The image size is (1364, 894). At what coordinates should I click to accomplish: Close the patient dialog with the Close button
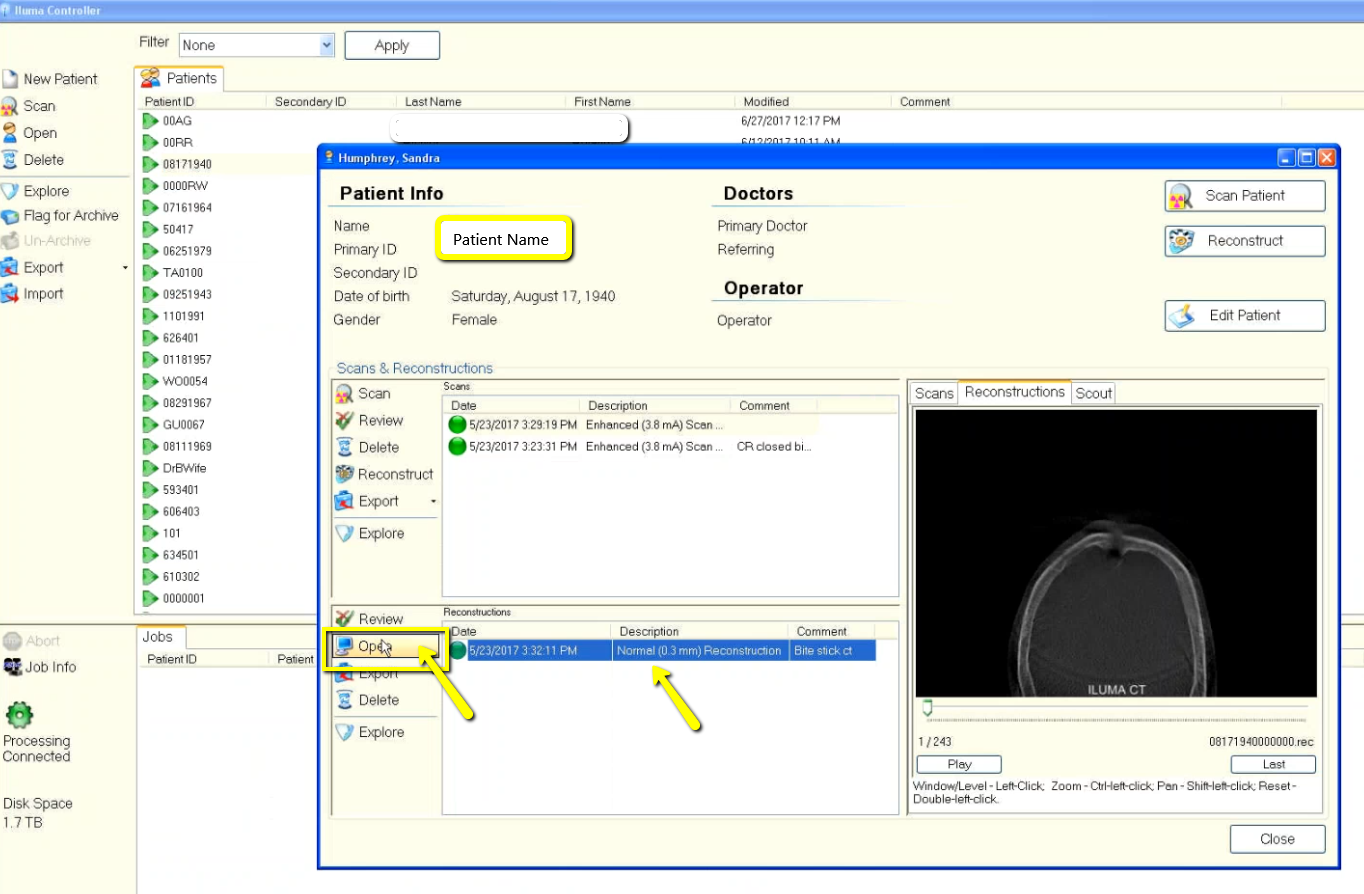1277,839
